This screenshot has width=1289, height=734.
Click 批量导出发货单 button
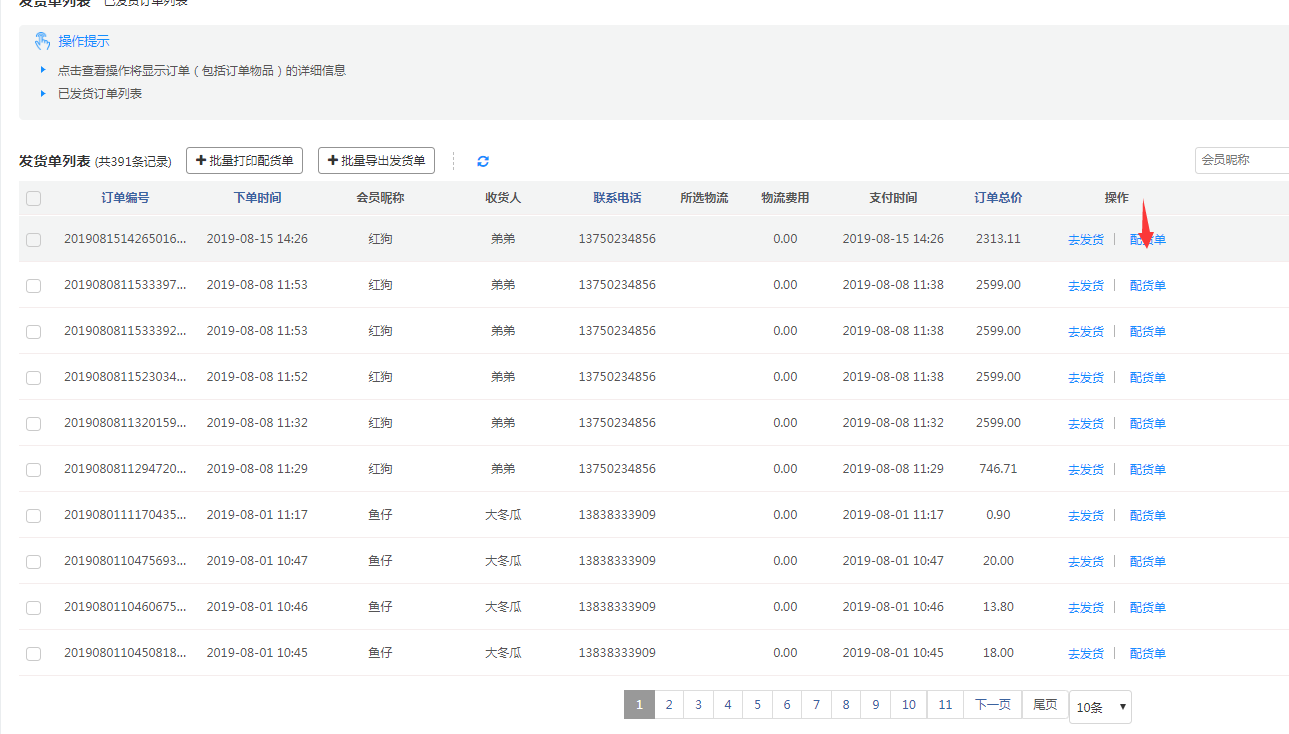tap(376, 160)
